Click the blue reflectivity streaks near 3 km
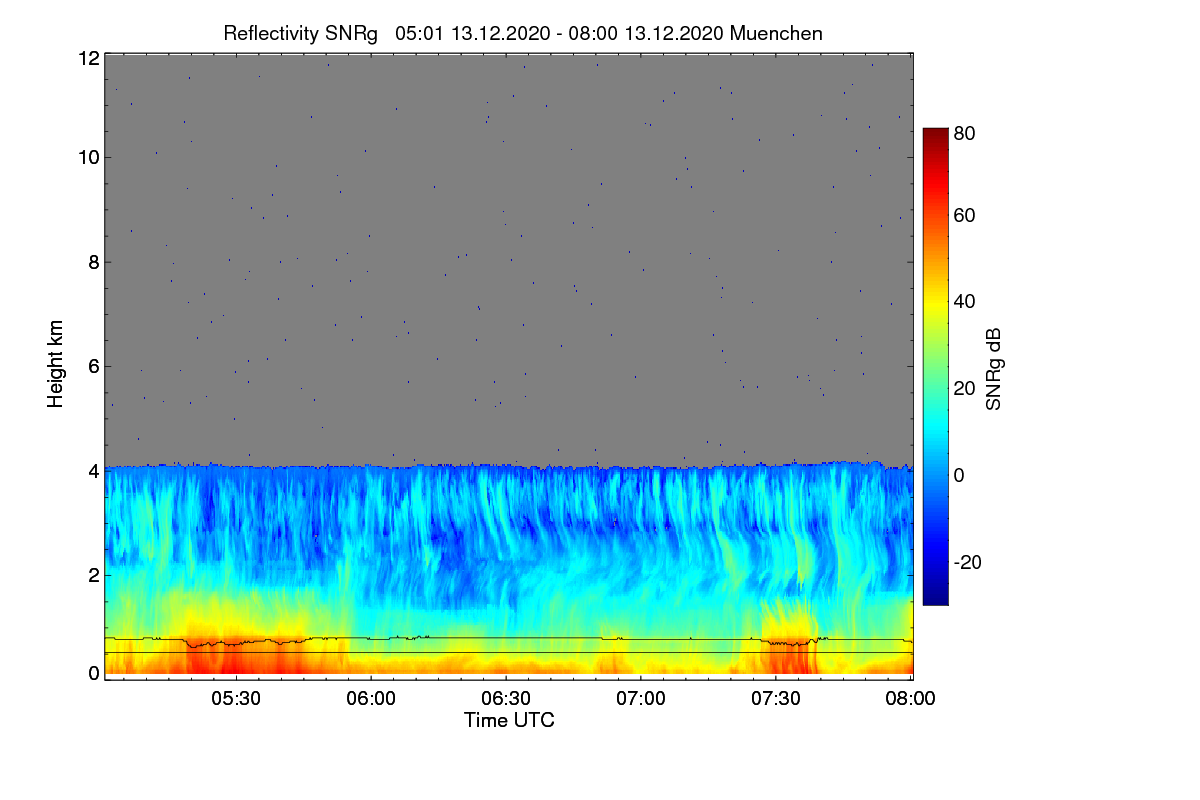The image size is (1200, 800). click(x=508, y=520)
